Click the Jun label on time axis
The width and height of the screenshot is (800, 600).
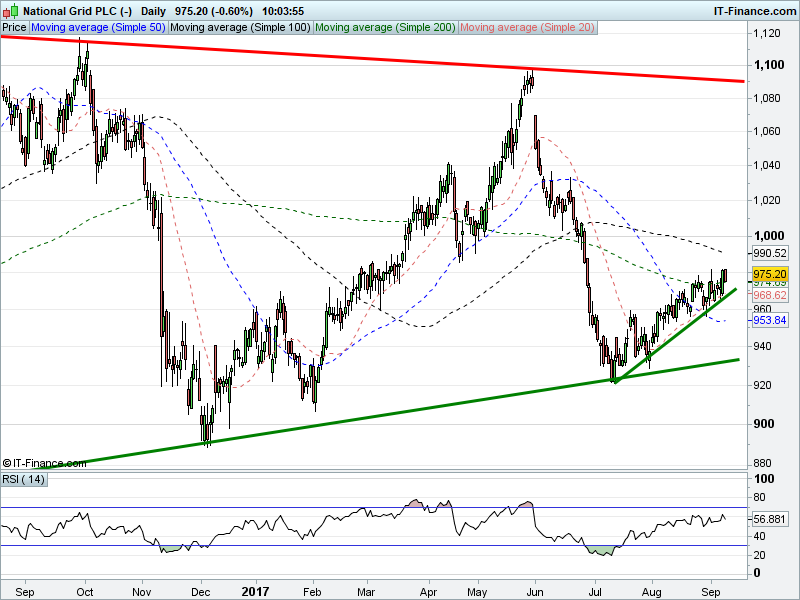click(x=535, y=592)
